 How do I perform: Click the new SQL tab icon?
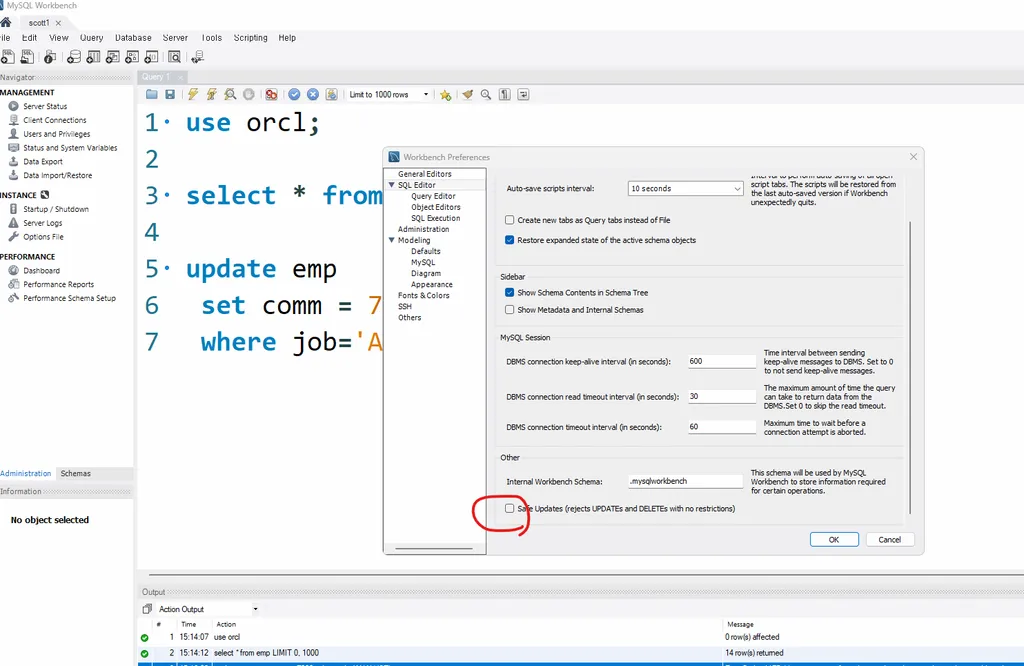(x=7, y=57)
